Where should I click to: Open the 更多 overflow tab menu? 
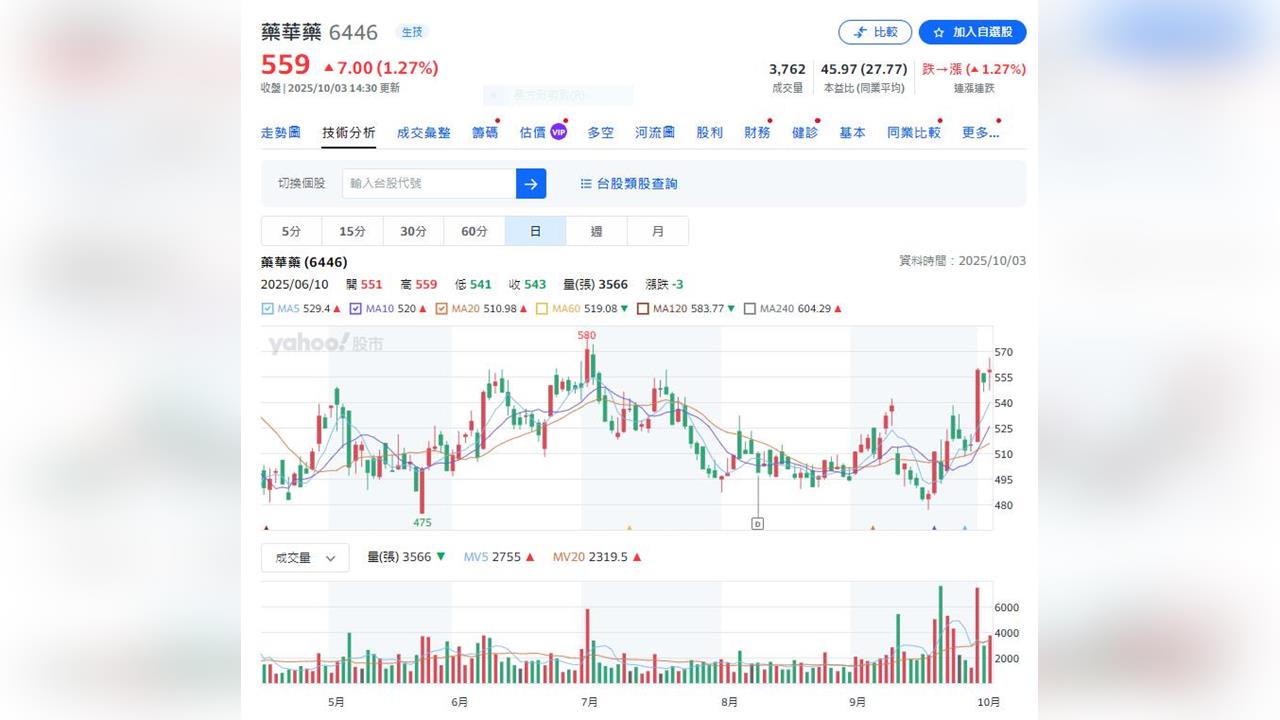click(x=980, y=132)
